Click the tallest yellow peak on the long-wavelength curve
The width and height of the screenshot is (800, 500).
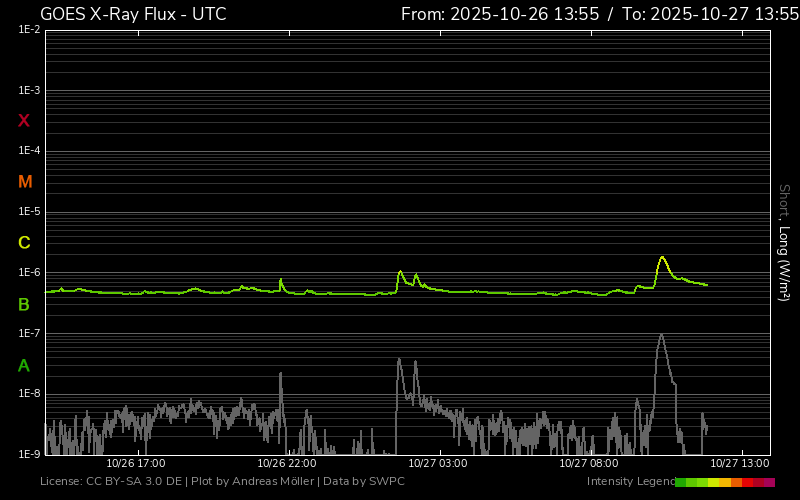[662, 258]
